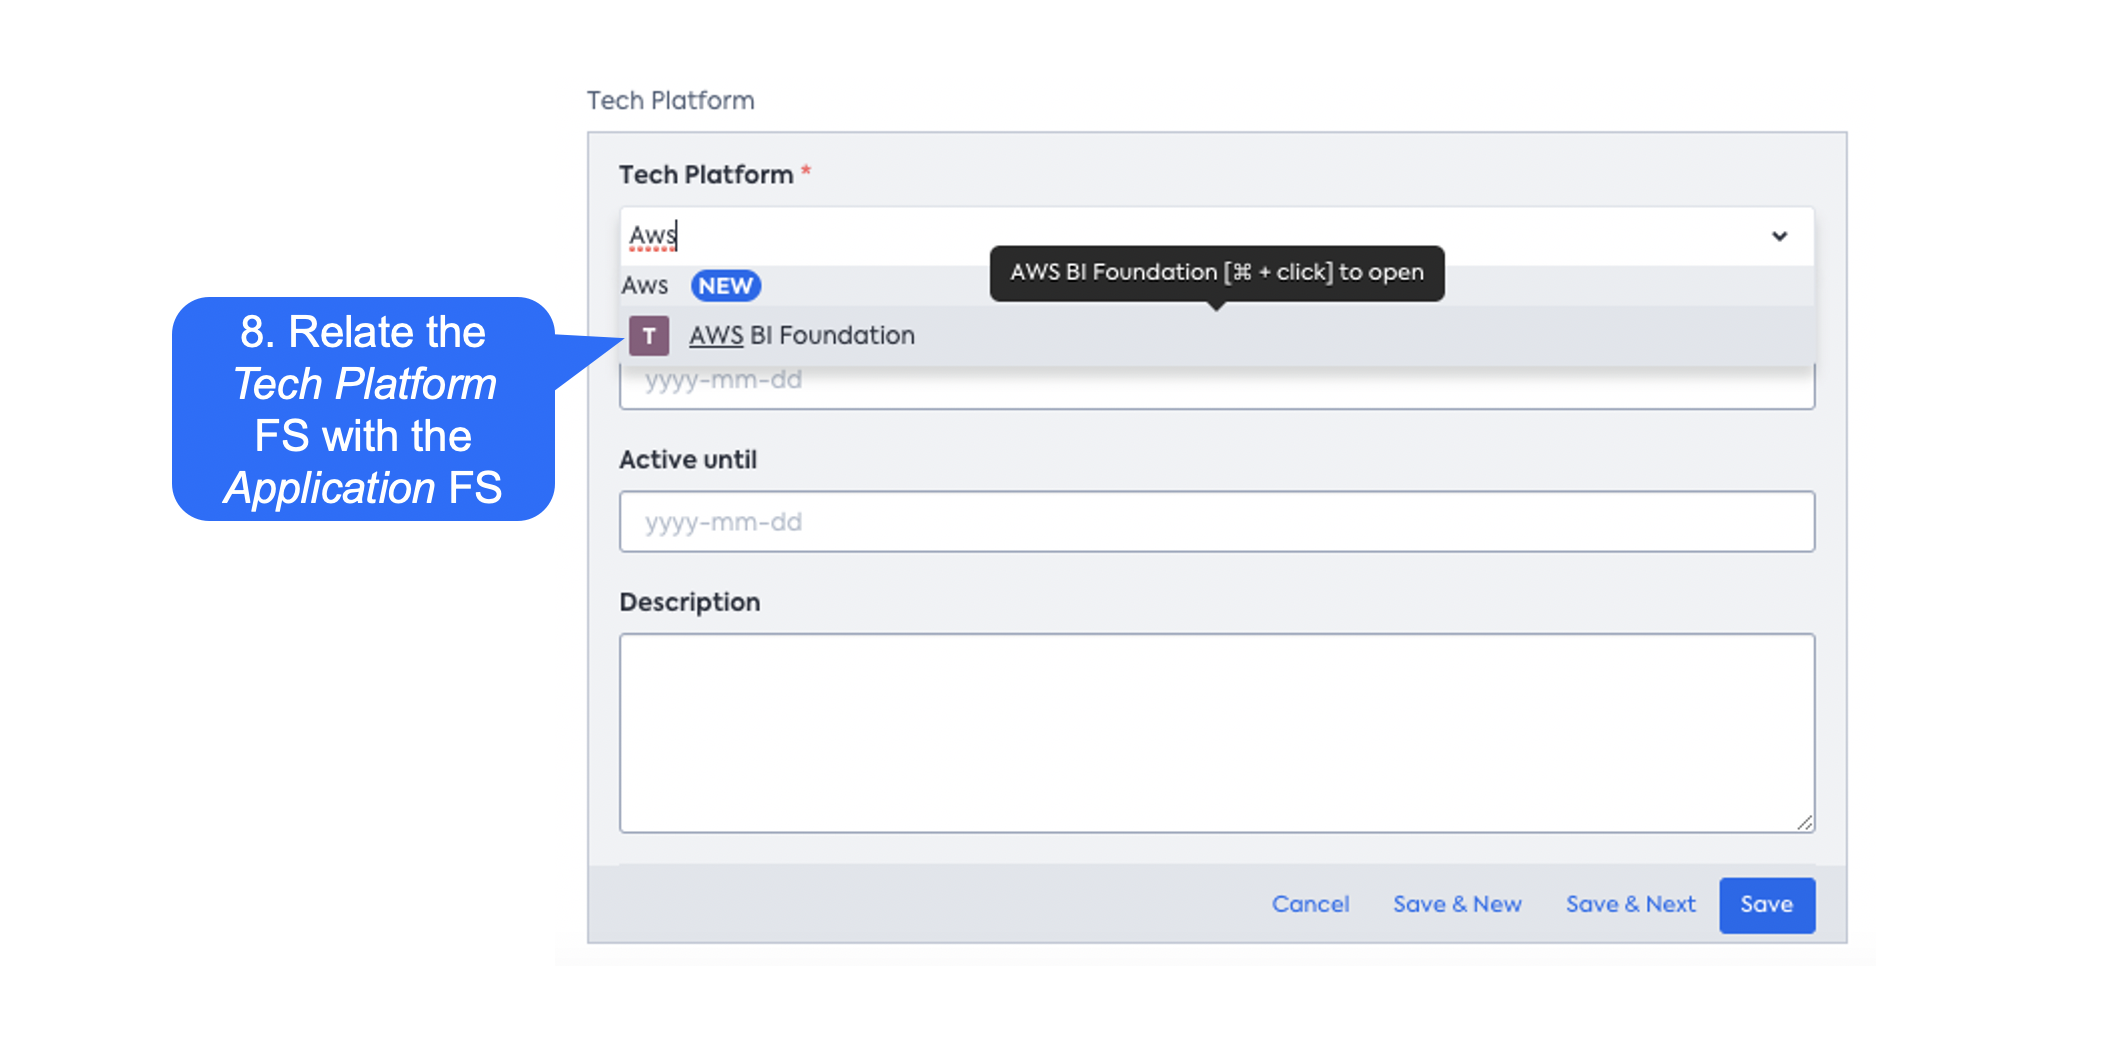Image resolution: width=2120 pixels, height=1044 pixels.
Task: Click the purple T icon beside AWS BI Foundation
Action: pos(649,336)
